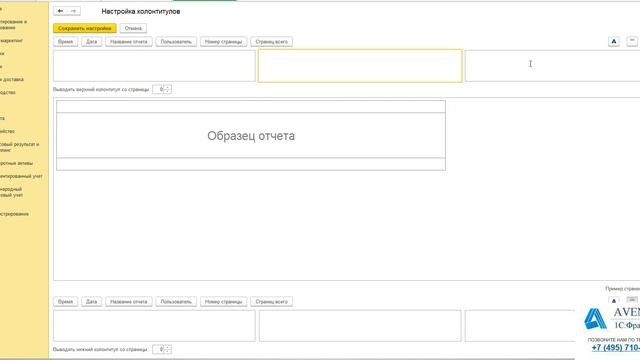This screenshot has width=640, height=360.
Task: Focus the center lower footer text field
Action: tap(360, 326)
